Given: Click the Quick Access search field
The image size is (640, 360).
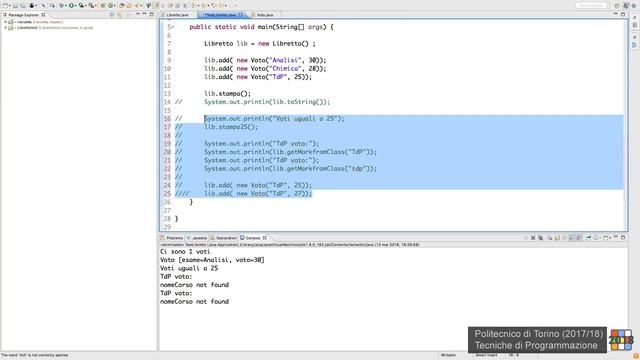Looking at the screenshot, I should pos(591,5).
